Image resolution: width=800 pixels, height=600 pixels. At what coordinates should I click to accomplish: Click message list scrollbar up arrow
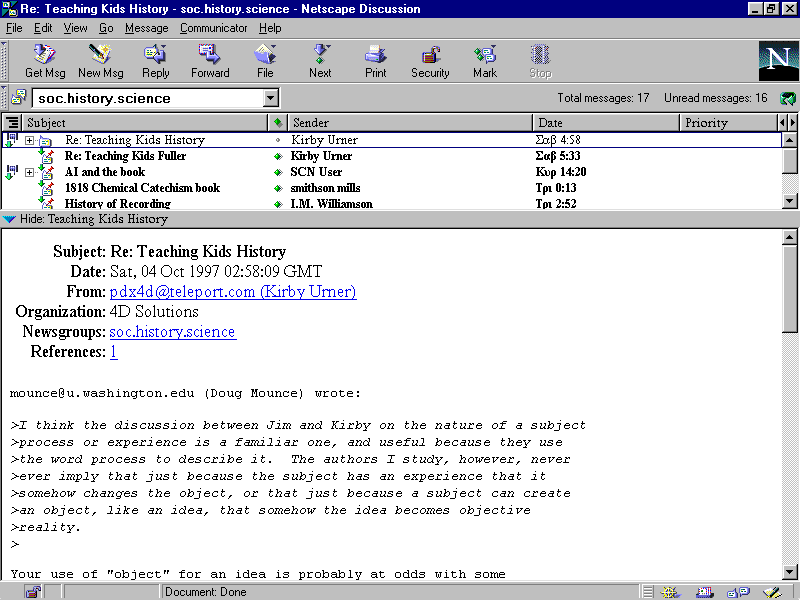[x=789, y=140]
